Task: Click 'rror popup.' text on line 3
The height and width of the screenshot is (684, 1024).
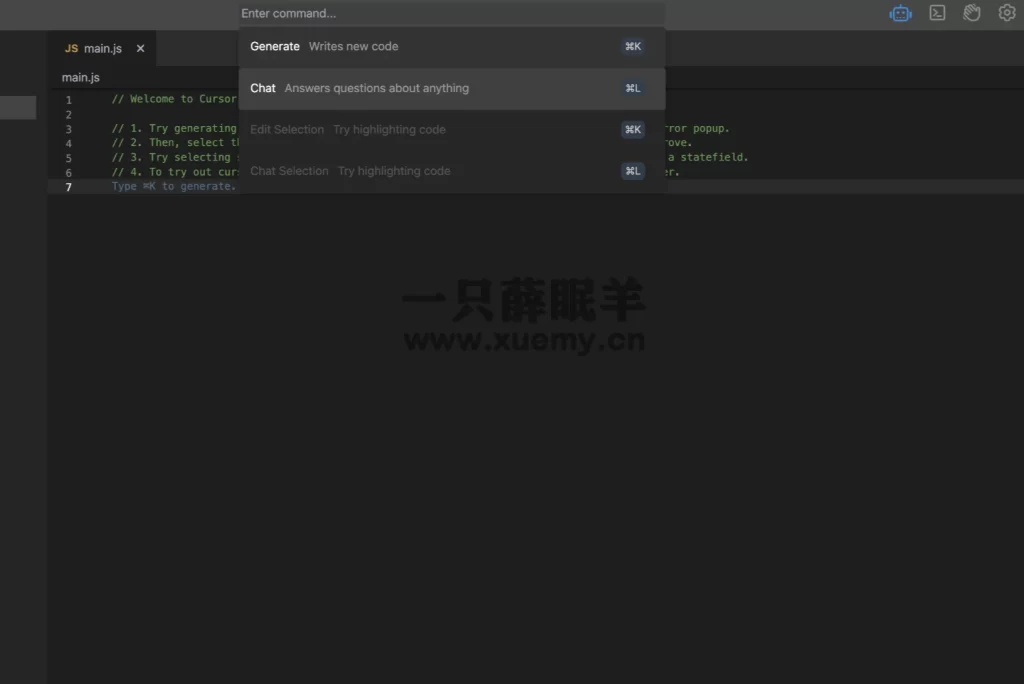Action: click(x=697, y=129)
